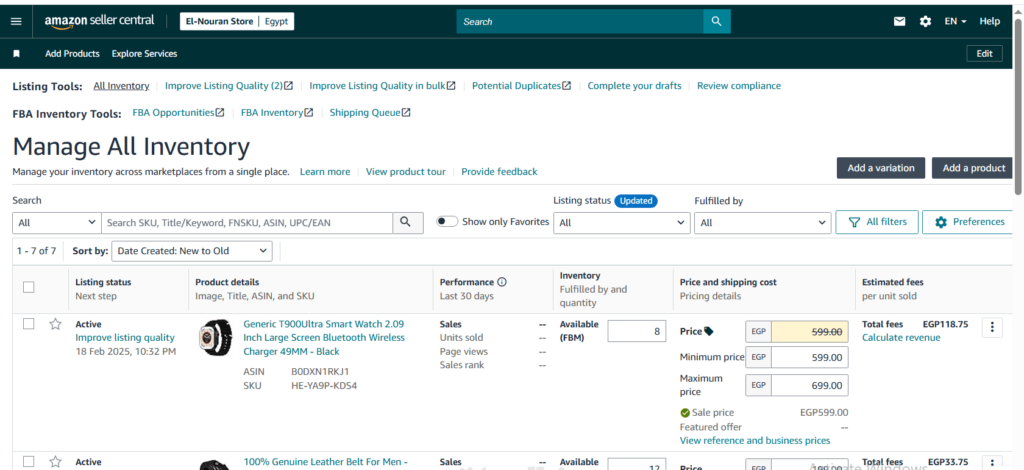The width and height of the screenshot is (1024, 470).
Task: Click the search magnifier in top bar
Action: click(x=717, y=22)
